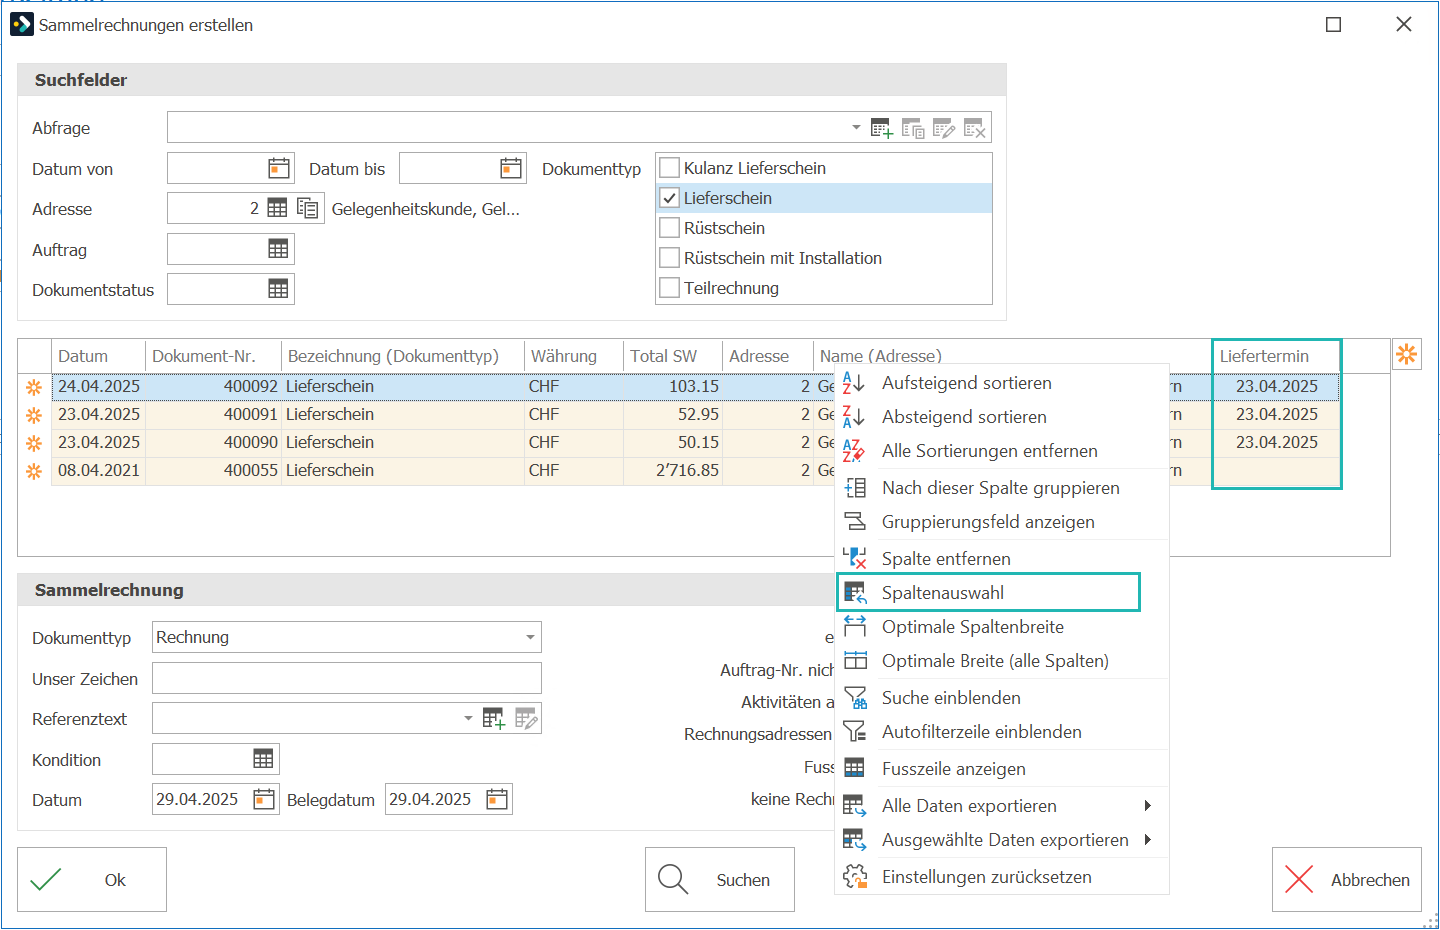Uncheck the Lieferschein document type checkbox
The width and height of the screenshot is (1440, 930).
[x=670, y=198]
